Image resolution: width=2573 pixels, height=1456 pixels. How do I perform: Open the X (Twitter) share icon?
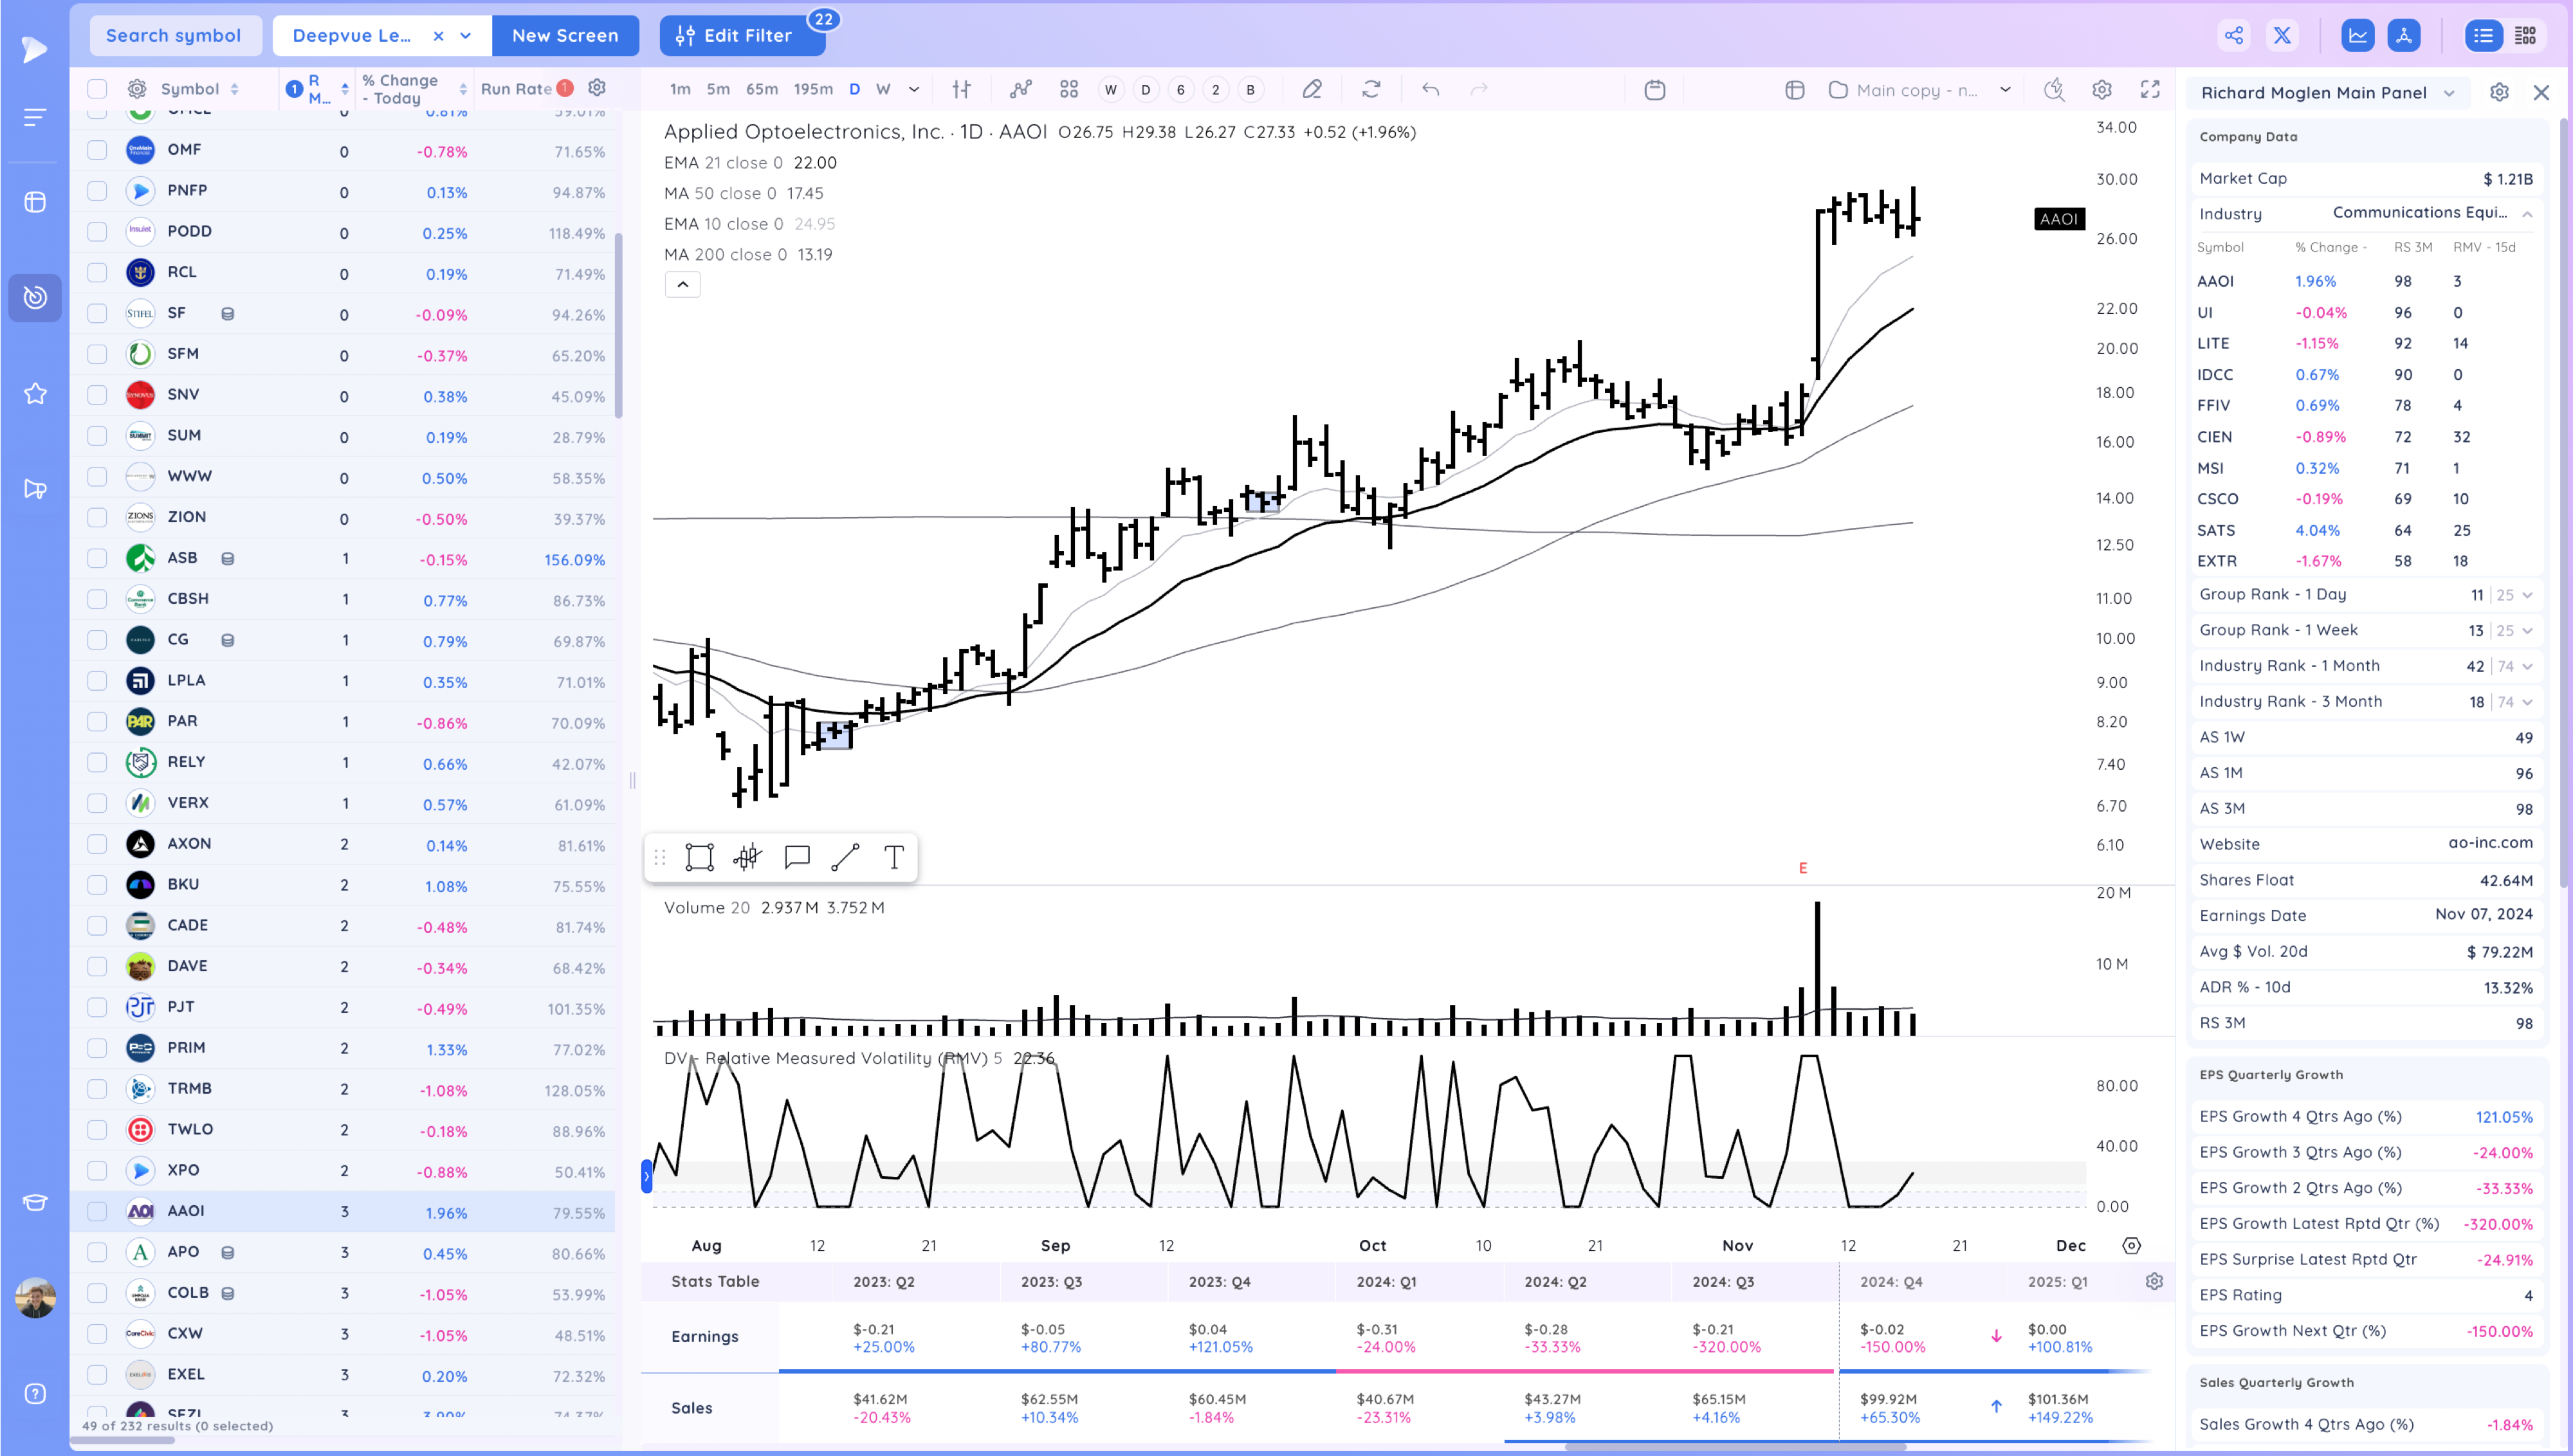tap(2282, 36)
